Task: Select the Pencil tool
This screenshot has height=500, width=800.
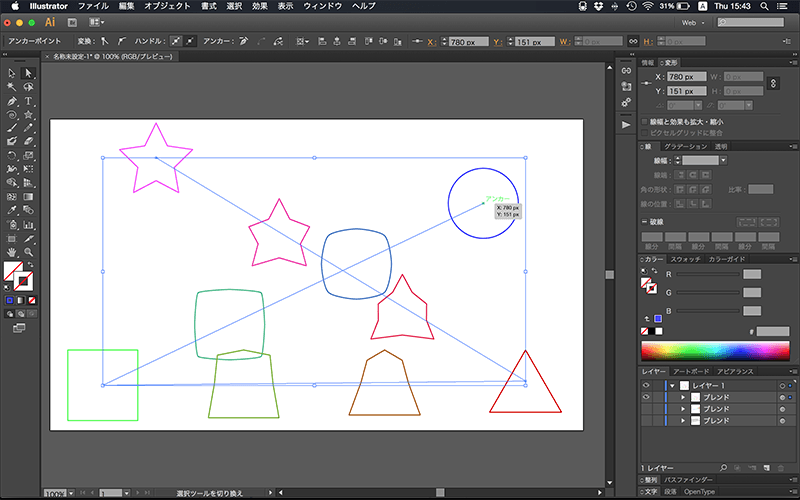Action: click(x=28, y=128)
